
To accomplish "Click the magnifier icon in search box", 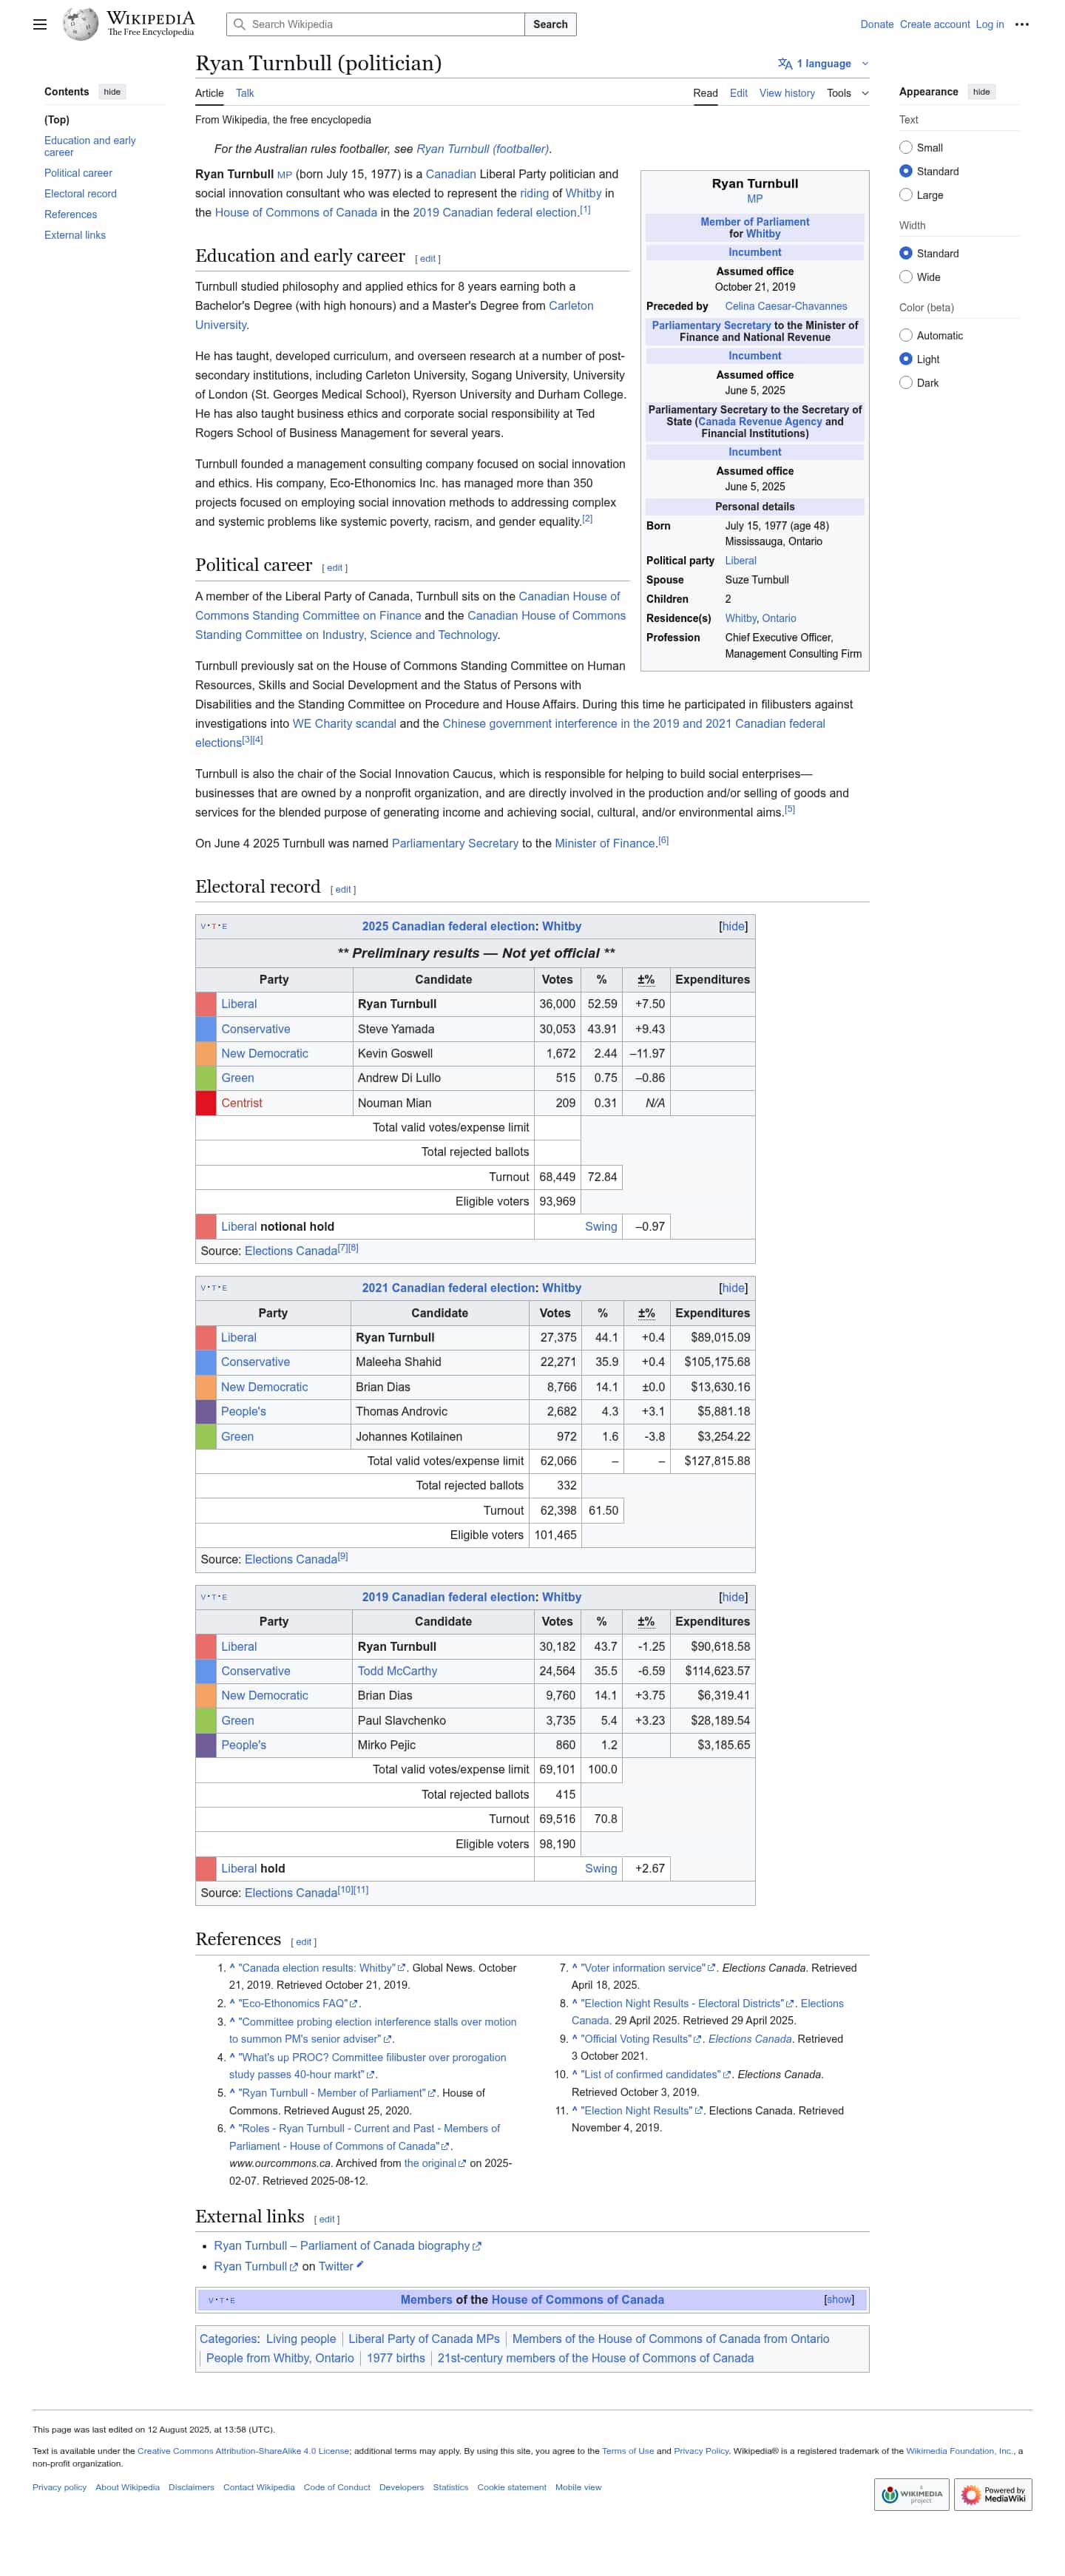I will [239, 24].
